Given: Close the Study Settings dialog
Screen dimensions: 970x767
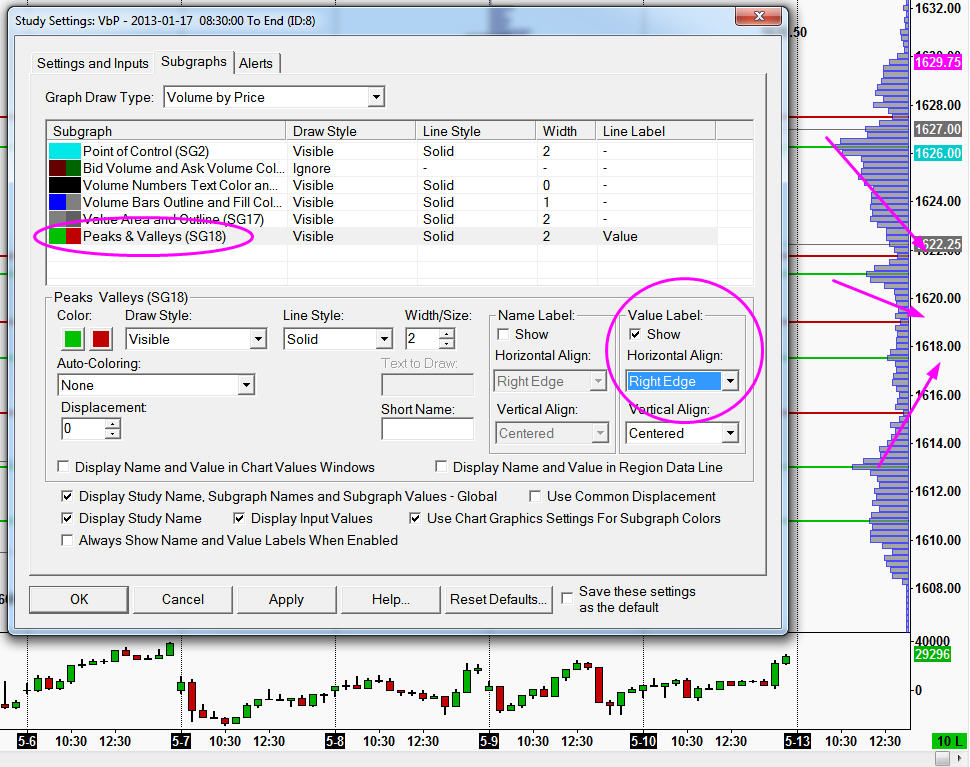Looking at the screenshot, I should point(760,16).
